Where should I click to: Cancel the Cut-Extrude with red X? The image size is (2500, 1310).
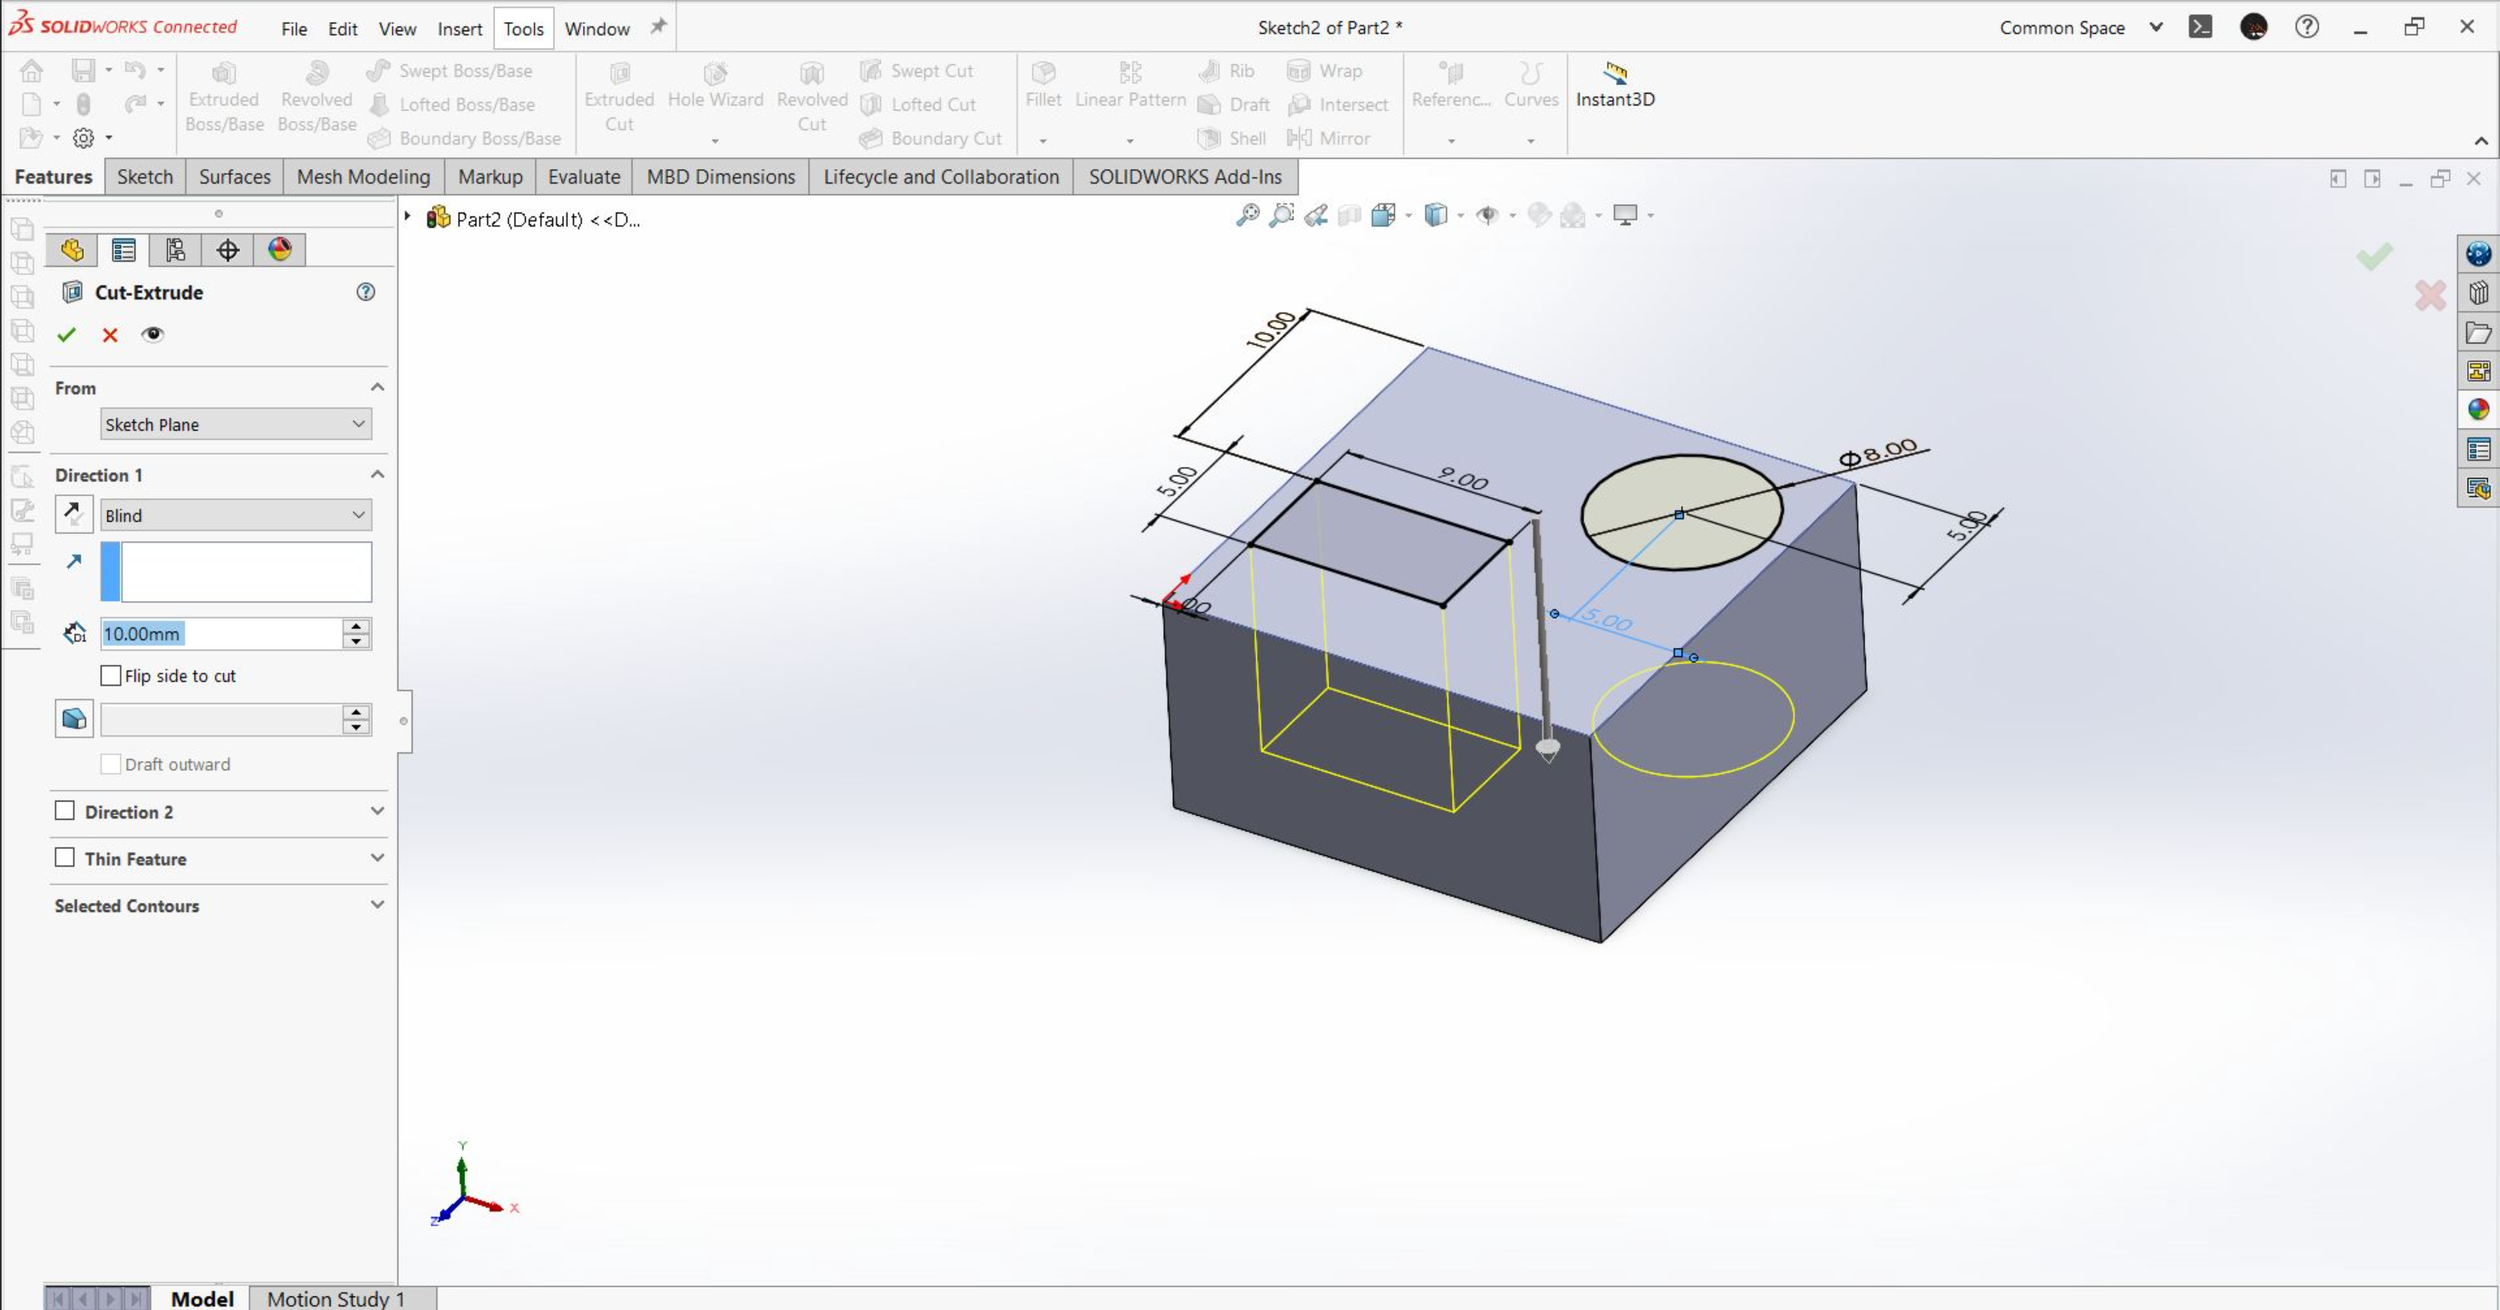point(110,335)
